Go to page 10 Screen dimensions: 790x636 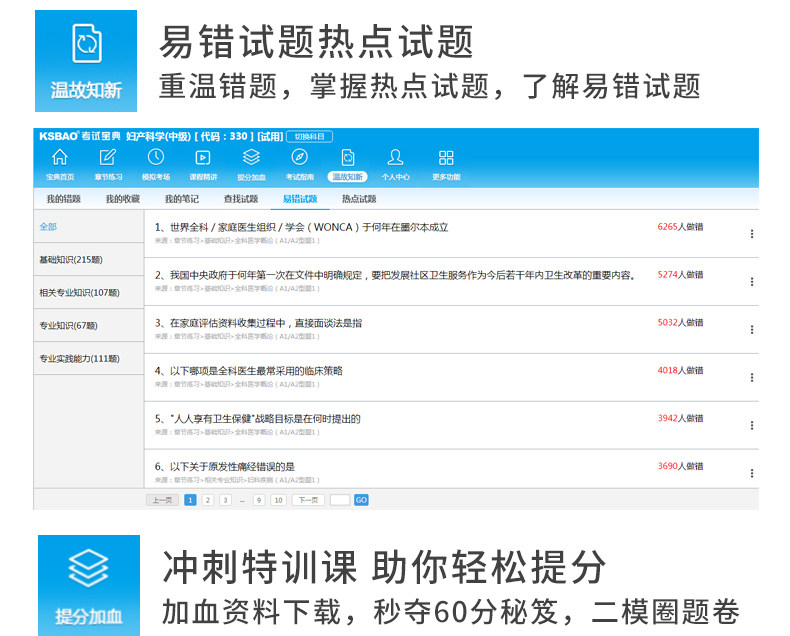[x=278, y=500]
